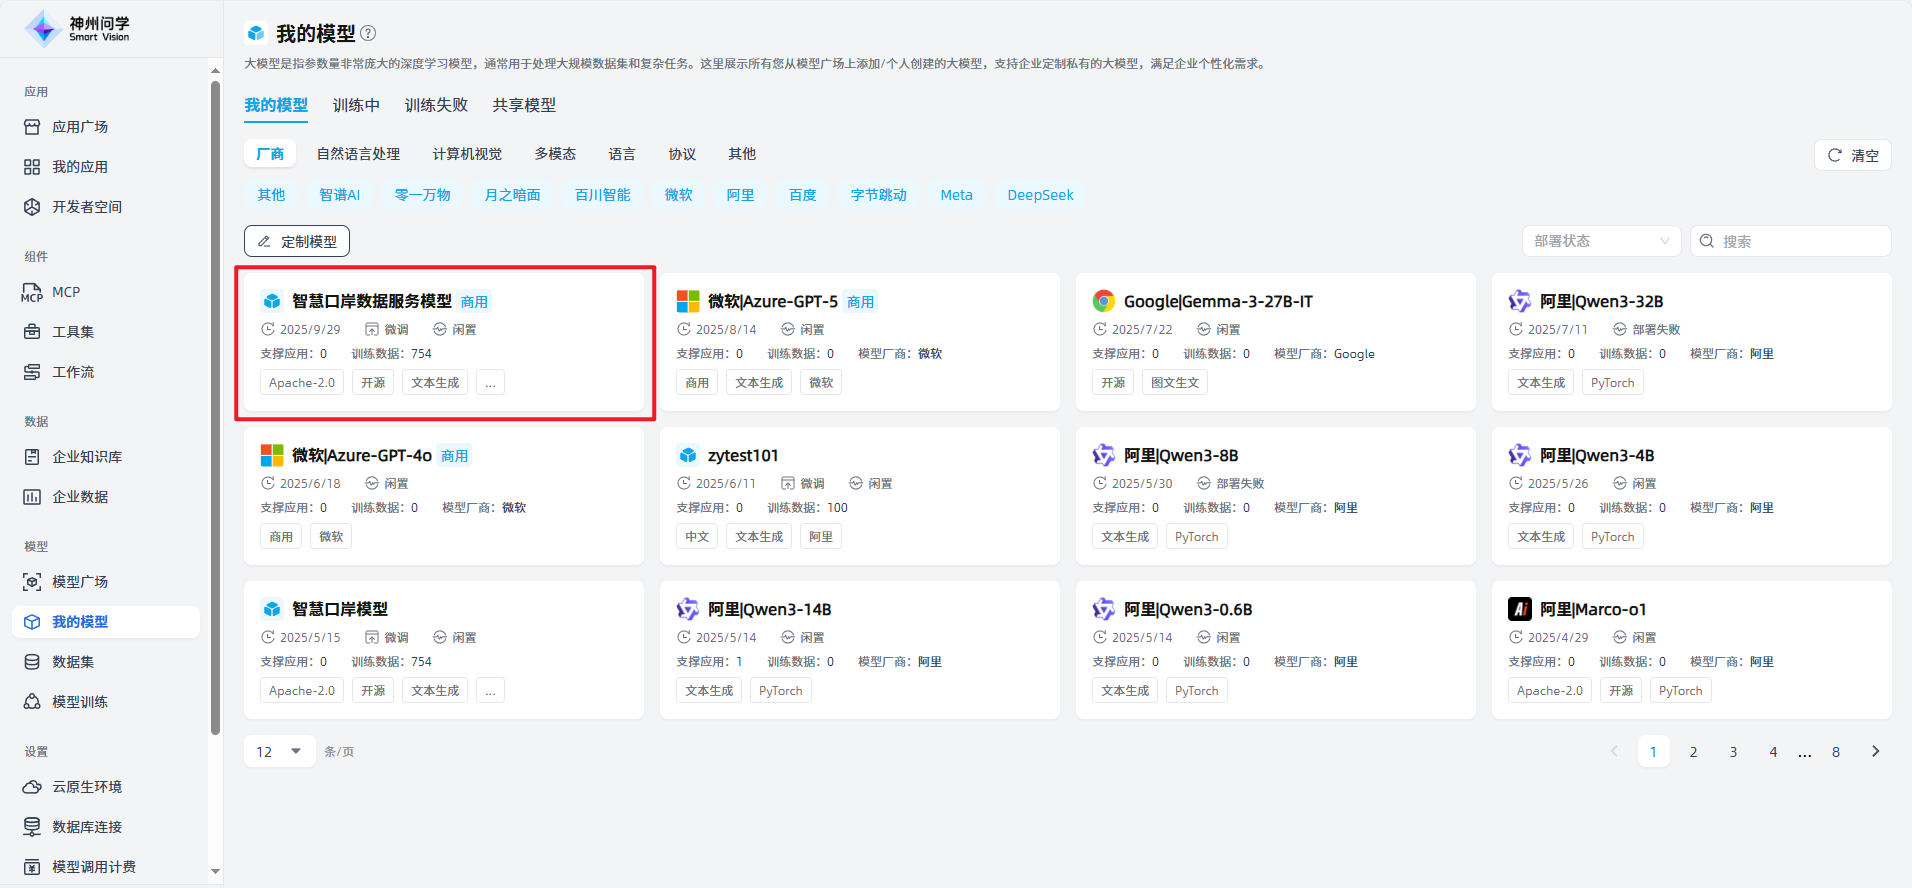This screenshot has height=888, width=1912.
Task: Click the 清空 reset button
Action: point(1852,155)
